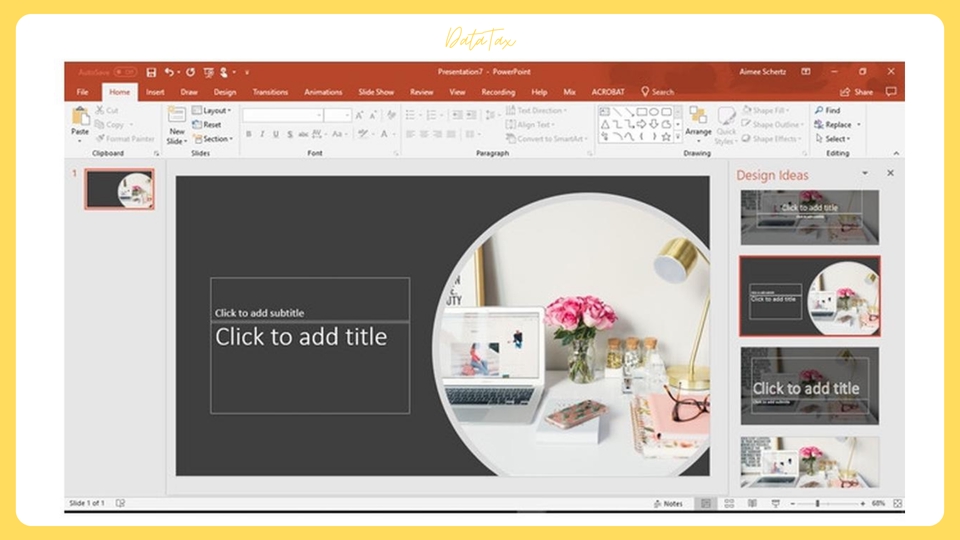
Task: Open the Shape Effects dropdown
Action: point(771,139)
